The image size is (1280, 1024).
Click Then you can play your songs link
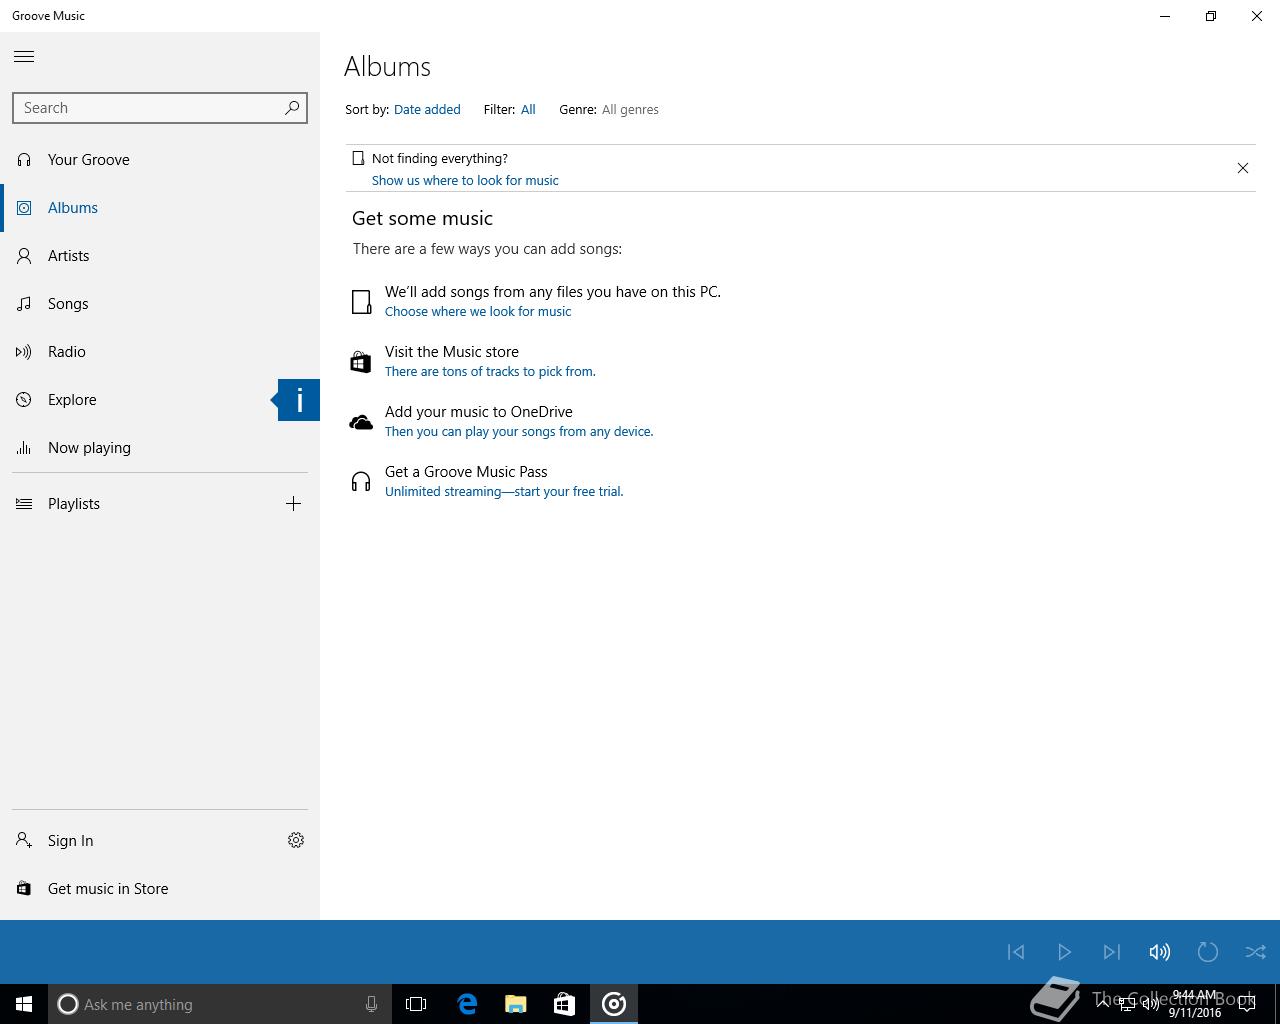click(x=519, y=432)
